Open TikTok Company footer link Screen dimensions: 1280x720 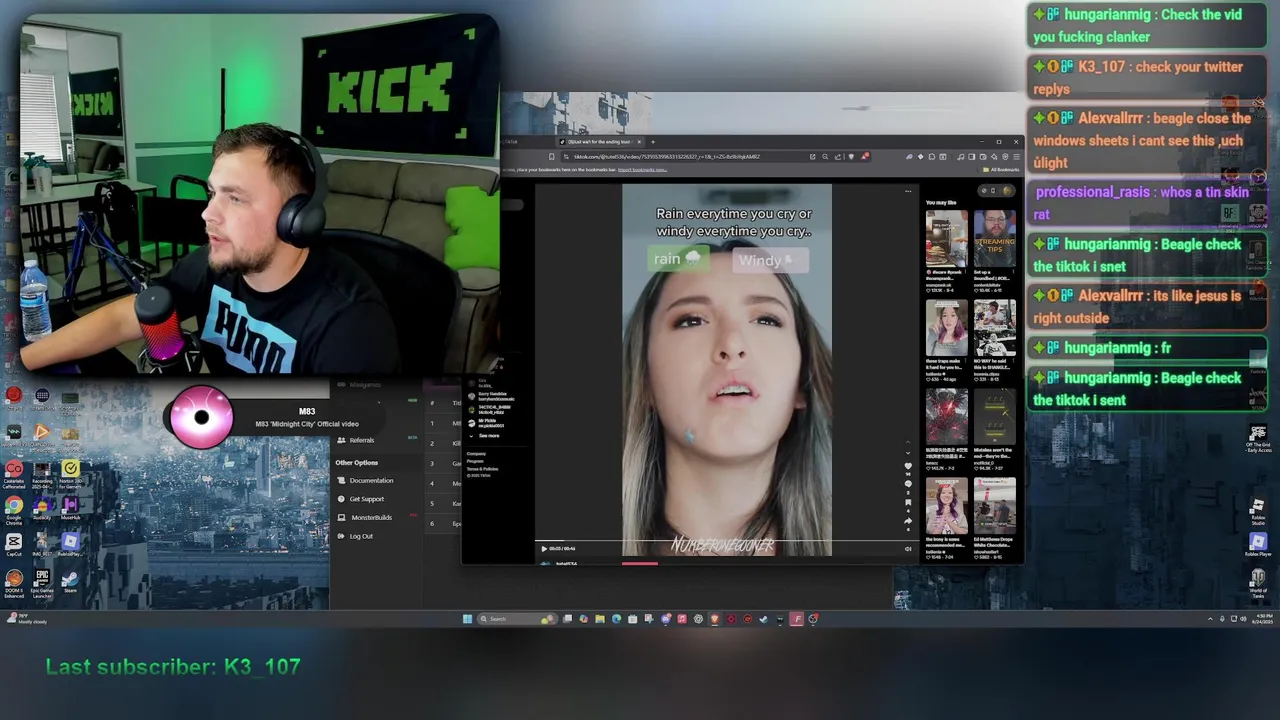pos(475,453)
